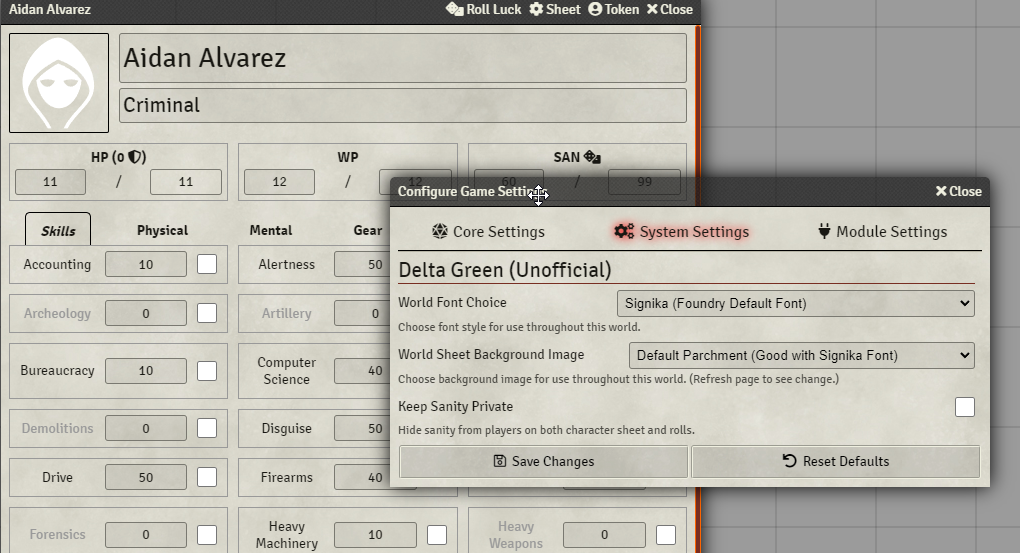Viewport: 1020px width, 553px height.
Task: Tick the Drive skill checkbox
Action: 207,477
